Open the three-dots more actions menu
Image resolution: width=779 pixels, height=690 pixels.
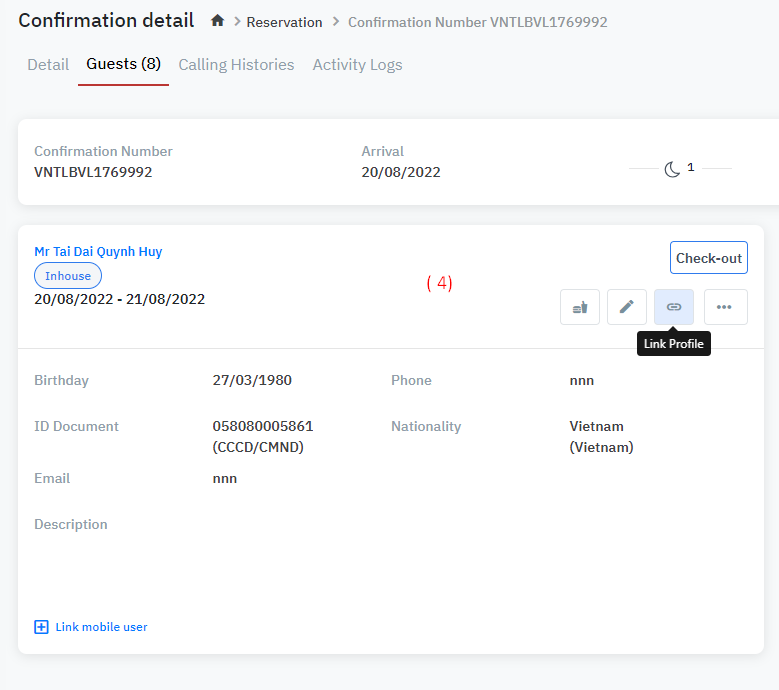pyautogui.click(x=725, y=307)
